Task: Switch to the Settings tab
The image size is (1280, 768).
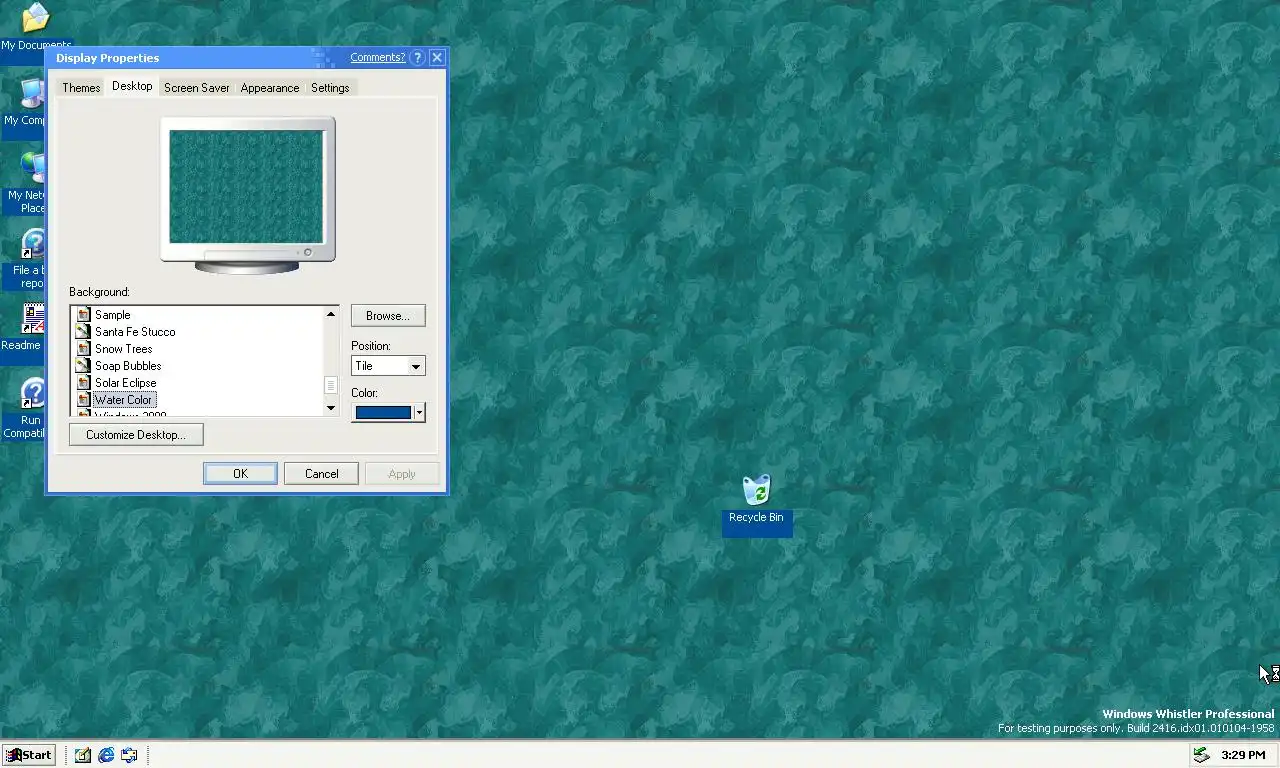Action: point(330,88)
